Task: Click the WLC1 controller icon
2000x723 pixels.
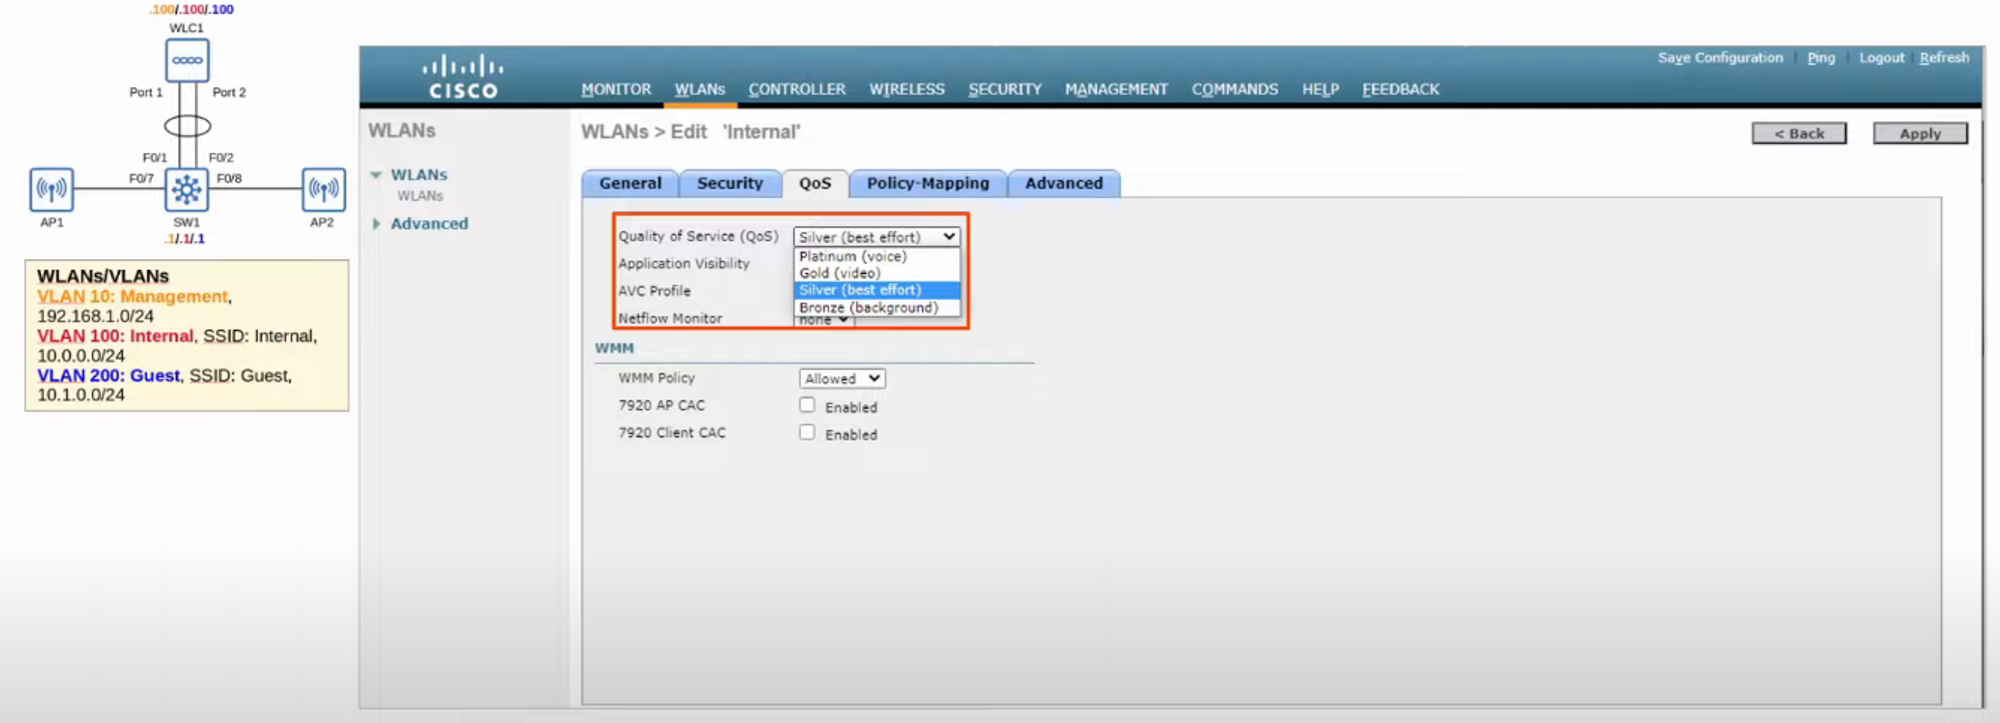Action: coord(187,60)
